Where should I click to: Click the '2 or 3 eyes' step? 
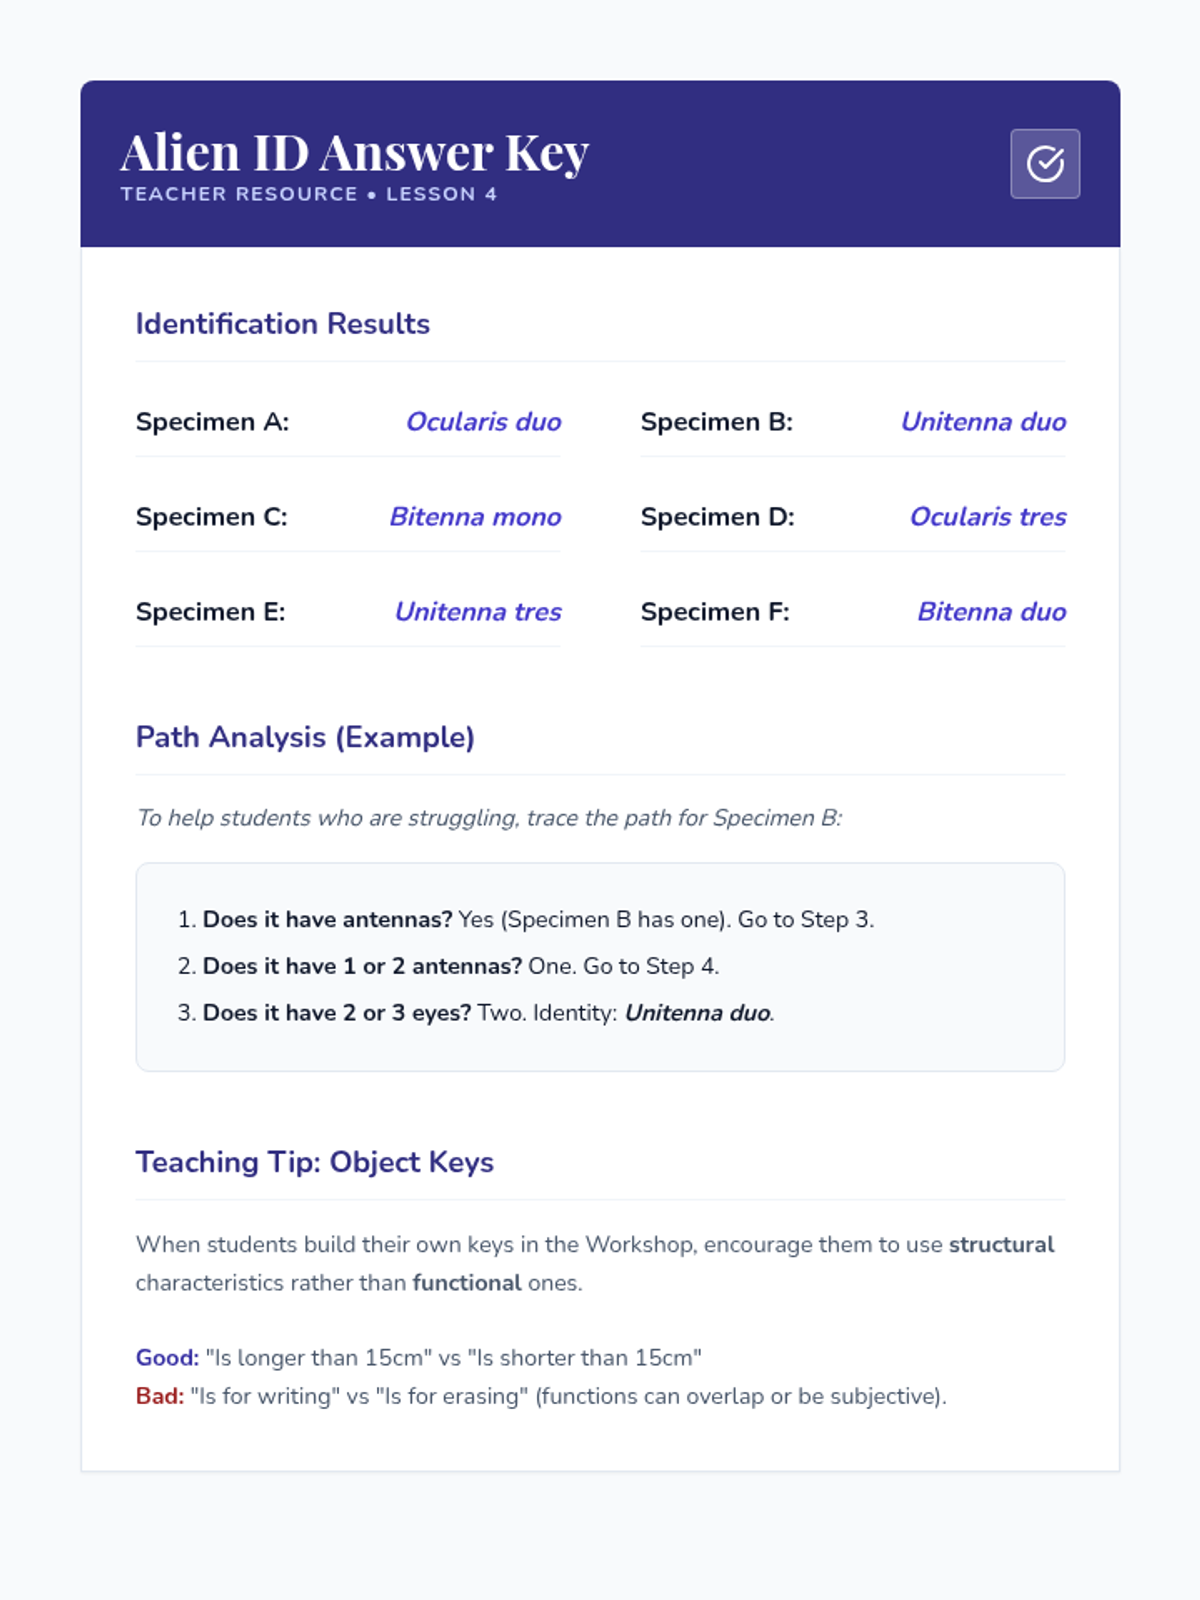(475, 1013)
